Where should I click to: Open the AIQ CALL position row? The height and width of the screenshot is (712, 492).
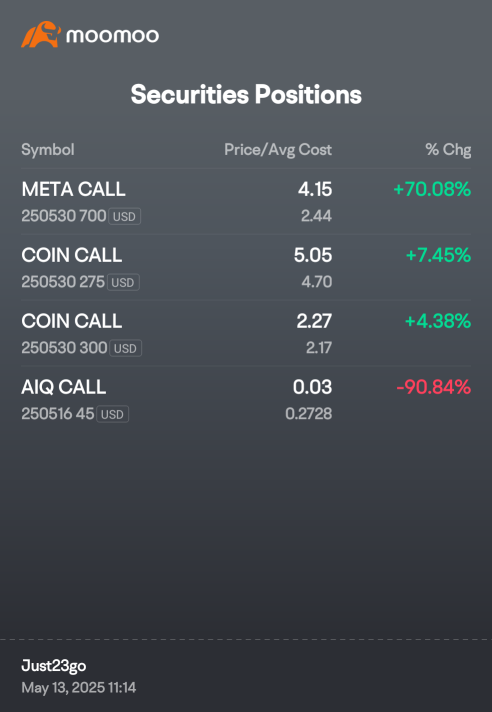point(246,400)
